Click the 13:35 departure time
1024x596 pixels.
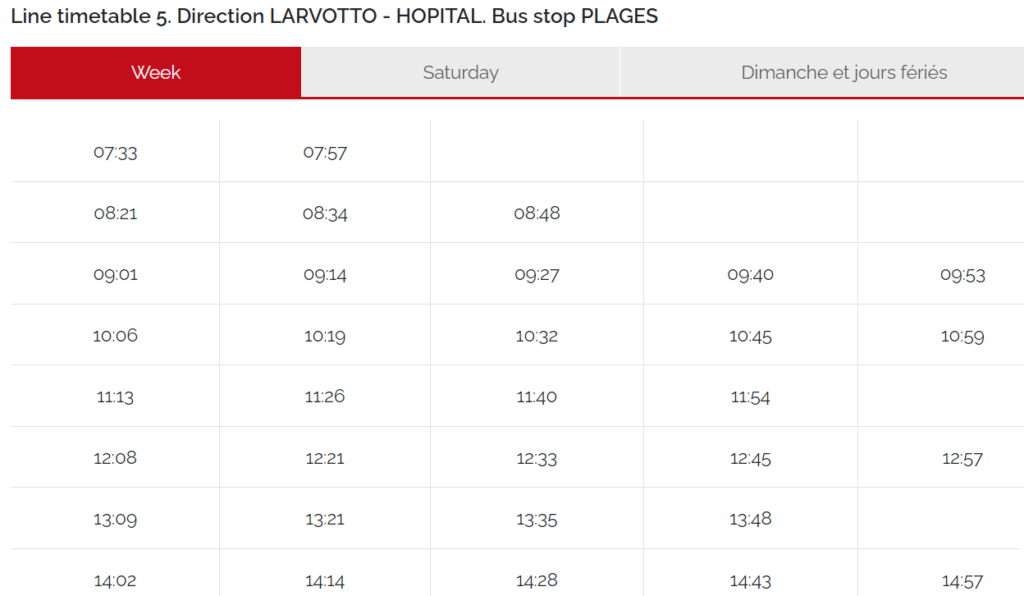tap(538, 518)
